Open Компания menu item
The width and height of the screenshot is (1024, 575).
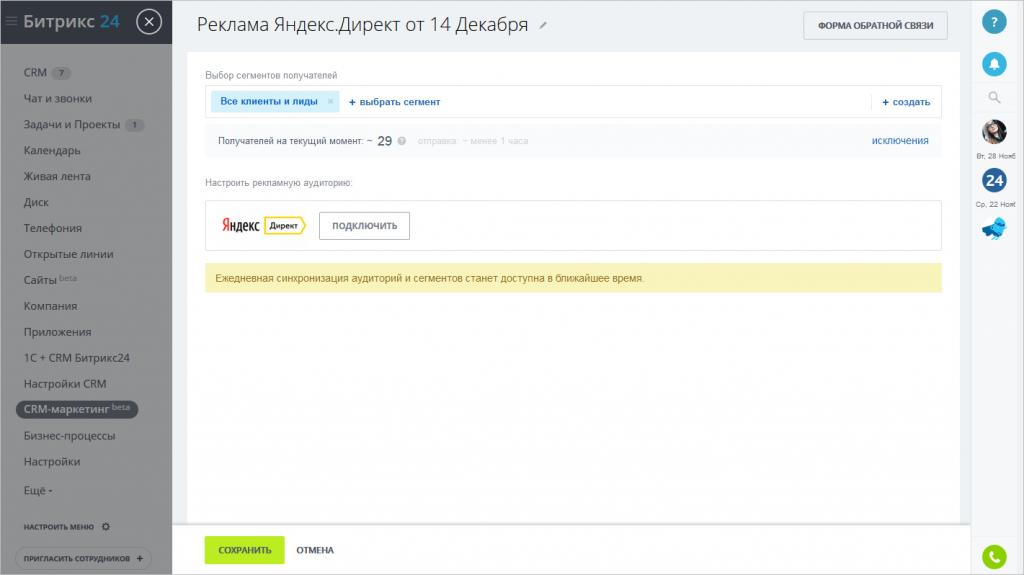coord(50,306)
